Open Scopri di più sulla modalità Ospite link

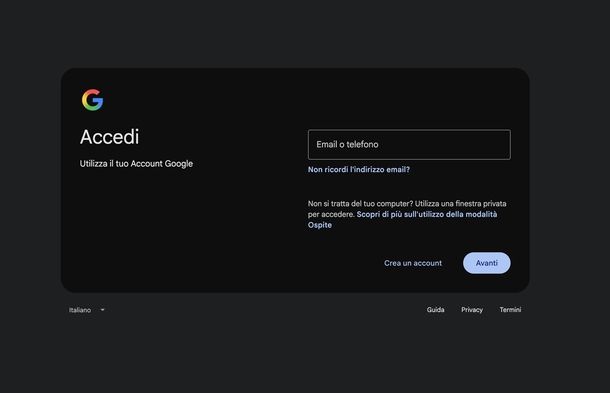tap(402, 219)
